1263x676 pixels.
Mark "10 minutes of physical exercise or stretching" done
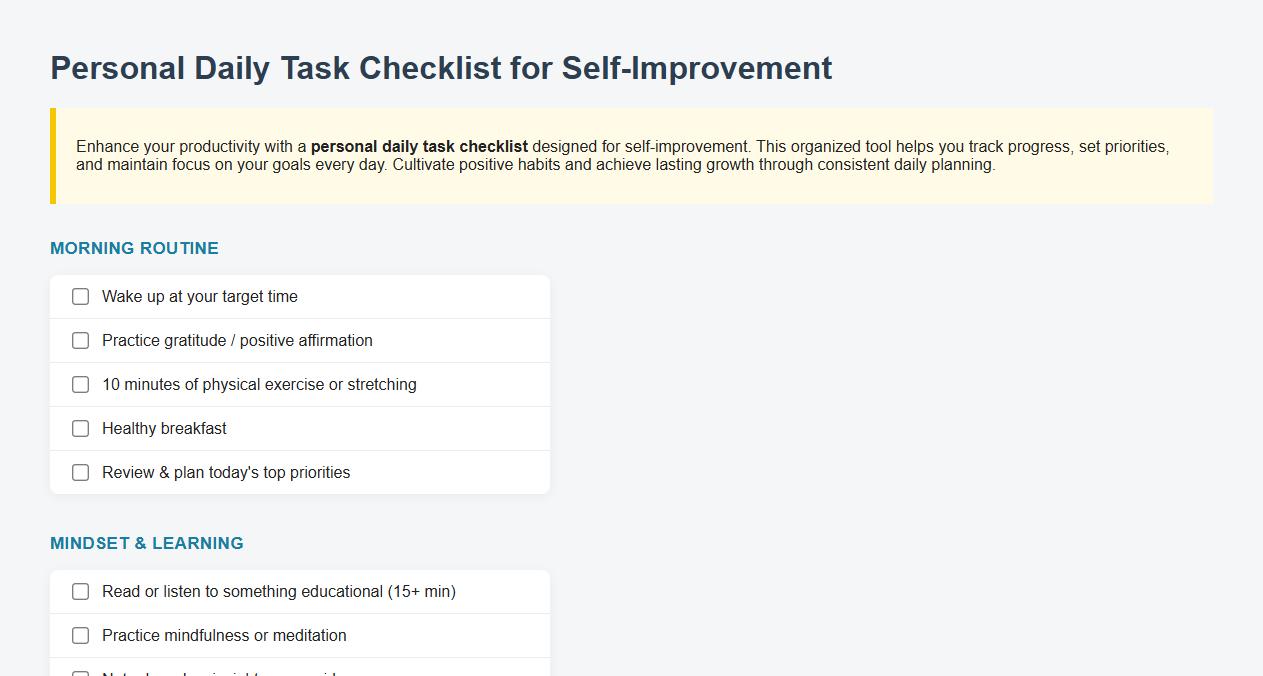[x=80, y=384]
